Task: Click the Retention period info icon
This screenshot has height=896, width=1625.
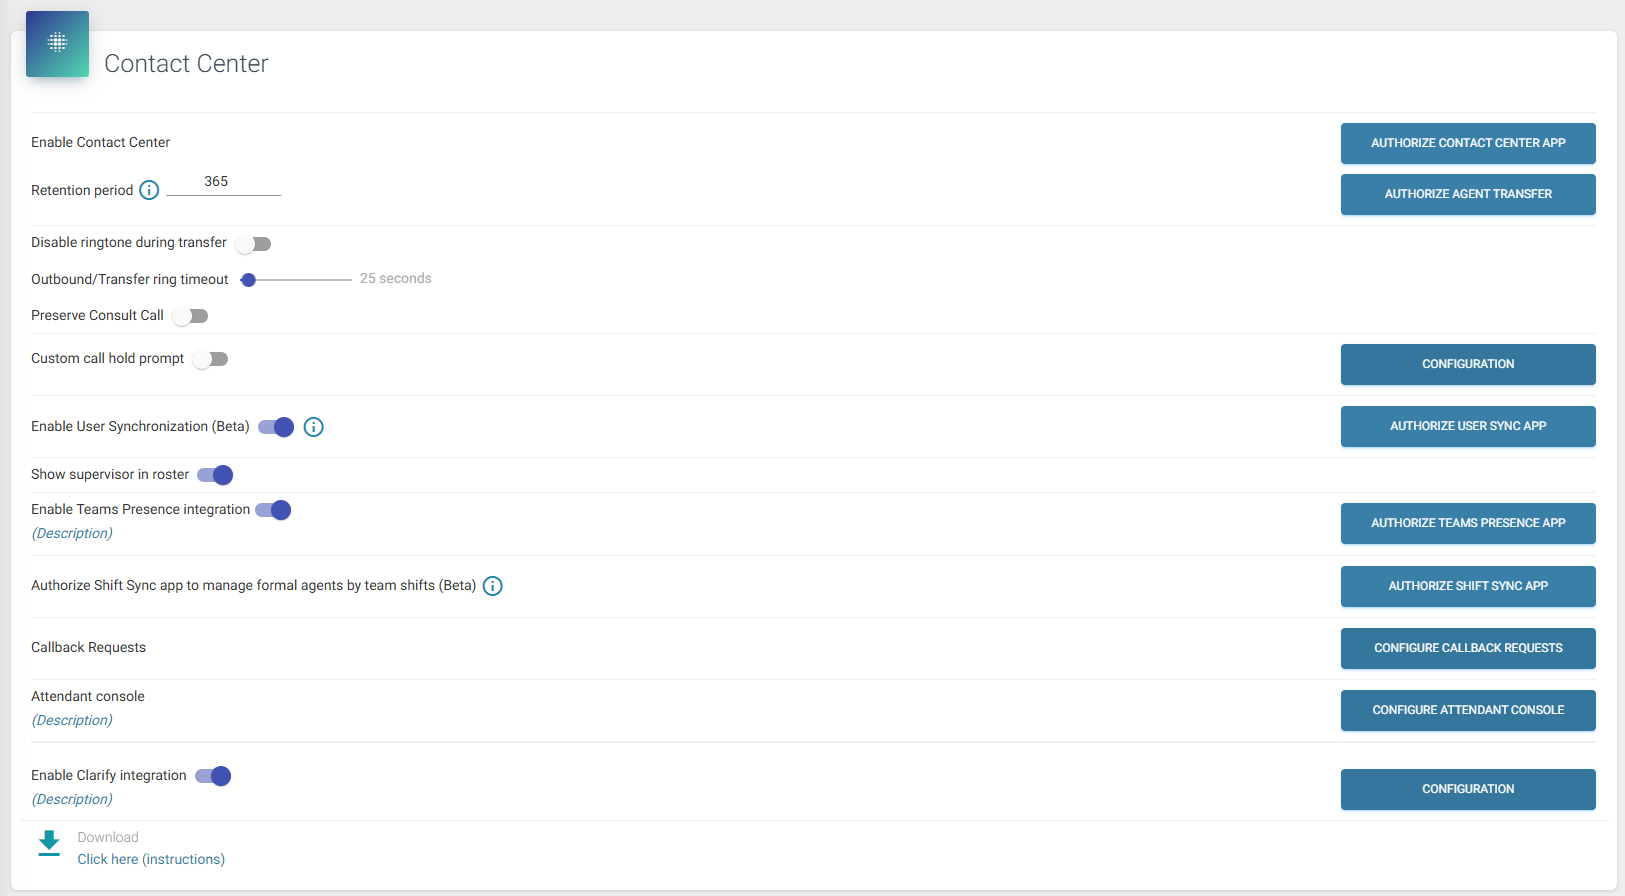Action: click(149, 190)
